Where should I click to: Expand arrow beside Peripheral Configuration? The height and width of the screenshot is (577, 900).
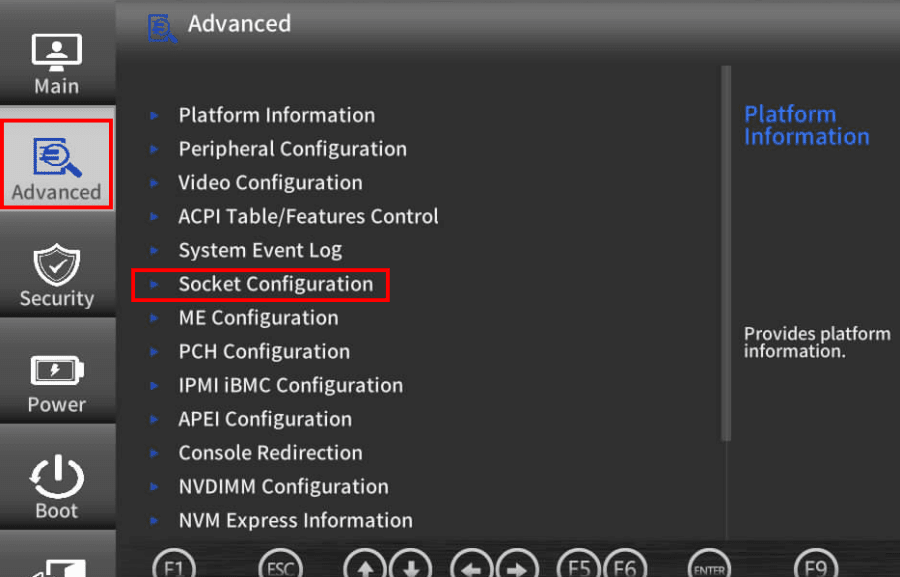pyautogui.click(x=154, y=149)
